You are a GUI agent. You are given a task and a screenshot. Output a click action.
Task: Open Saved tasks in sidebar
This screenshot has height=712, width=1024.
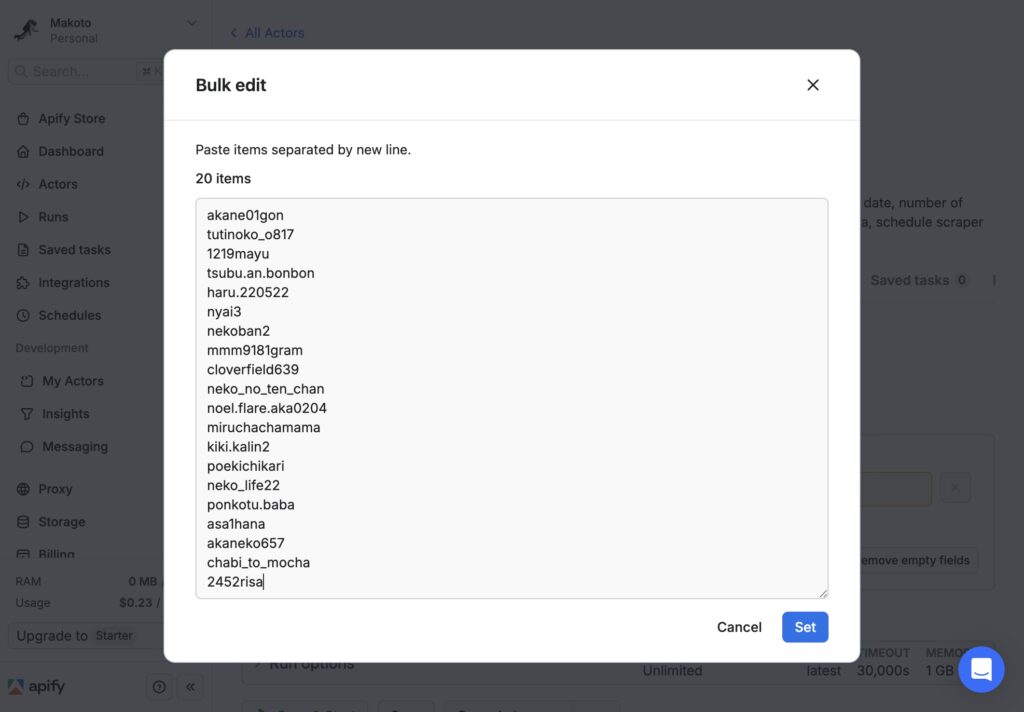pyautogui.click(x=74, y=250)
